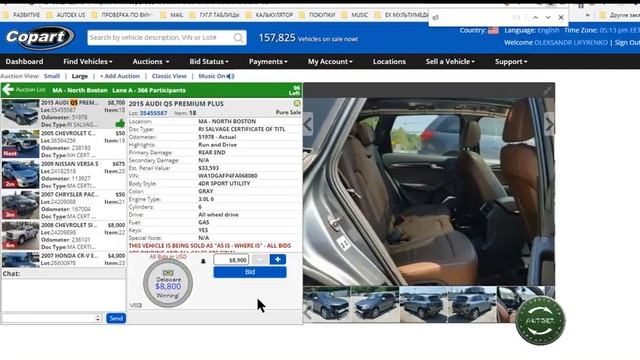This screenshot has width=640, height=360.
Task: Click chat message spinner arrows
Action: click(98, 318)
